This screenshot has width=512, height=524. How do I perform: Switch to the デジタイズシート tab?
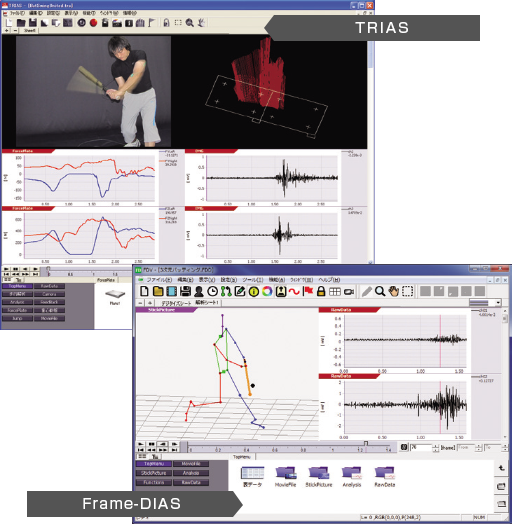(x=176, y=303)
